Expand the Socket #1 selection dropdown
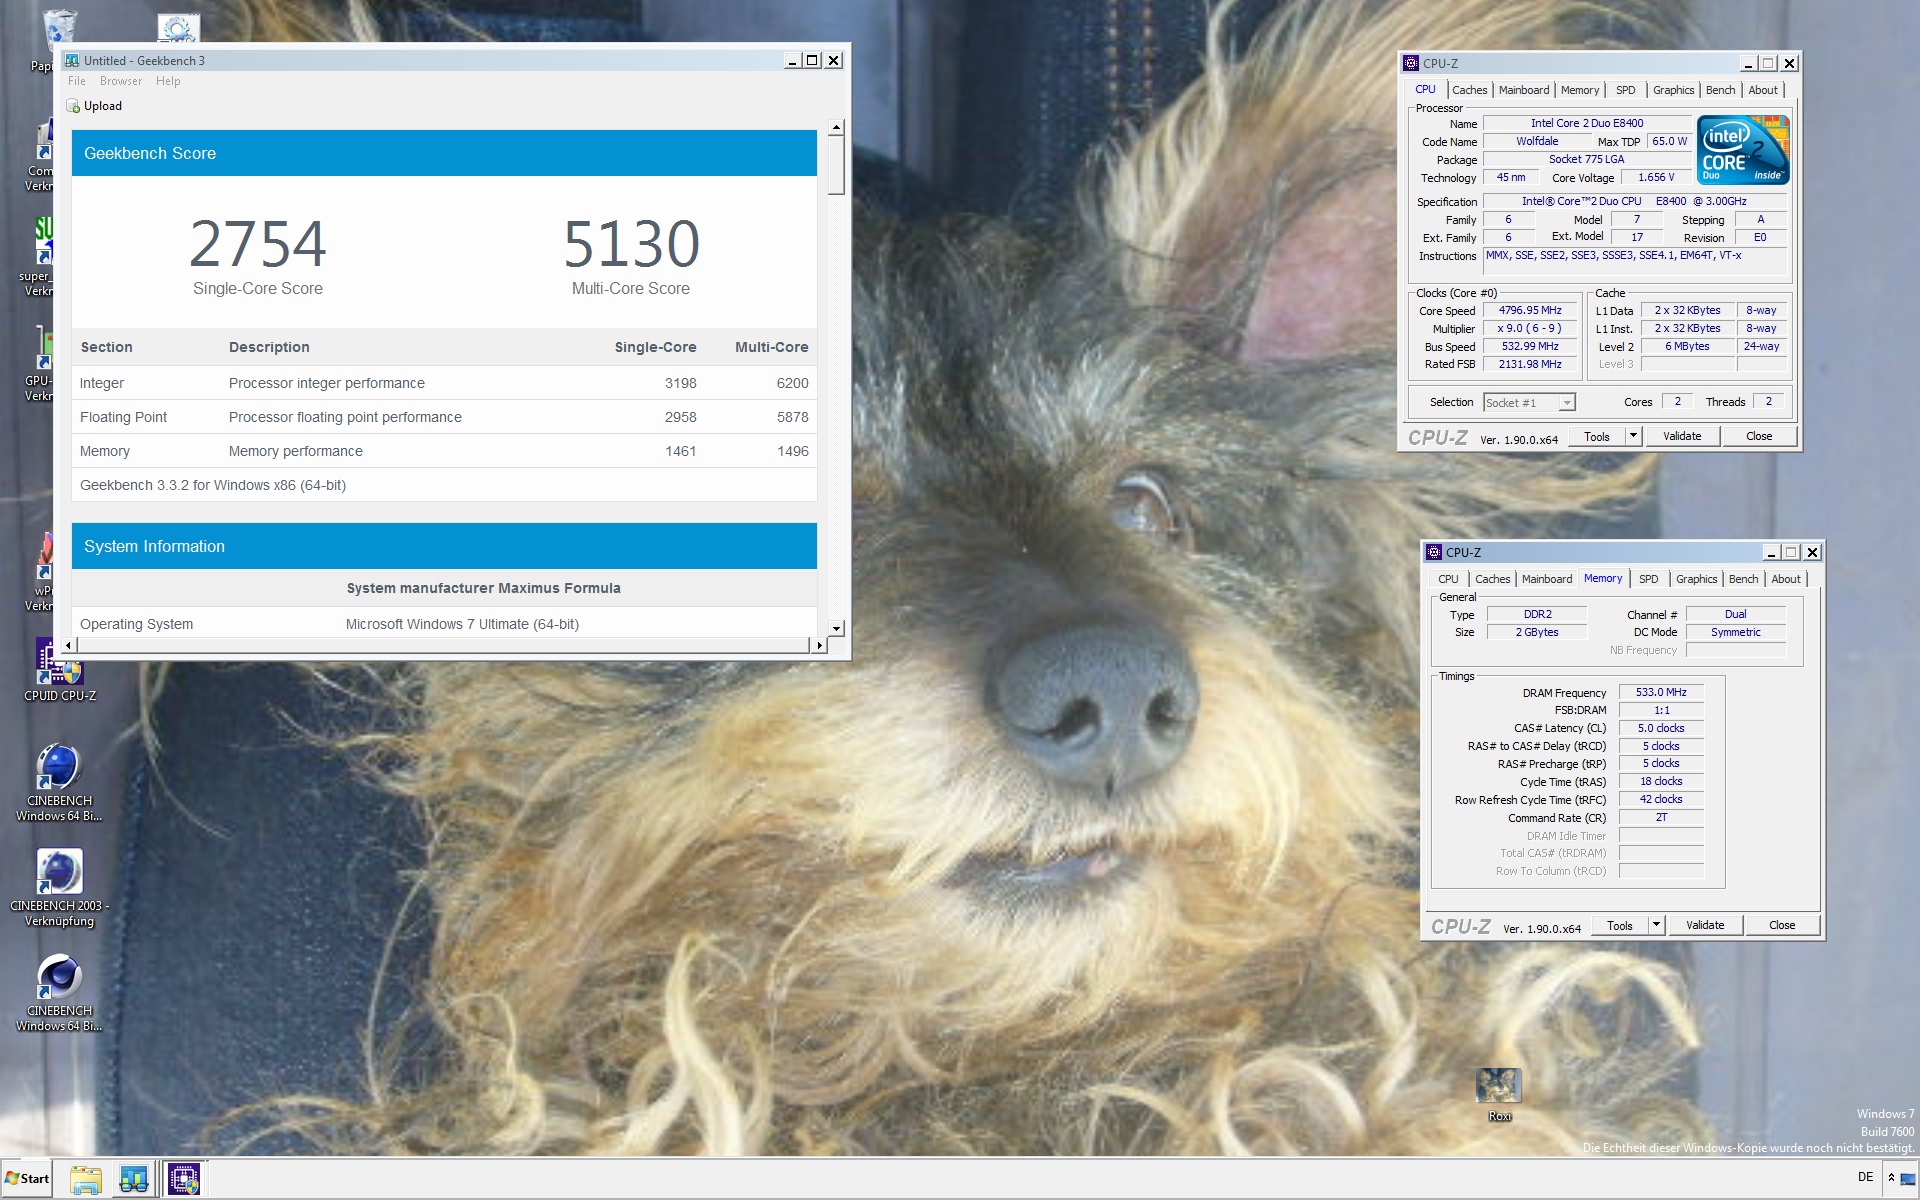 click(1567, 403)
